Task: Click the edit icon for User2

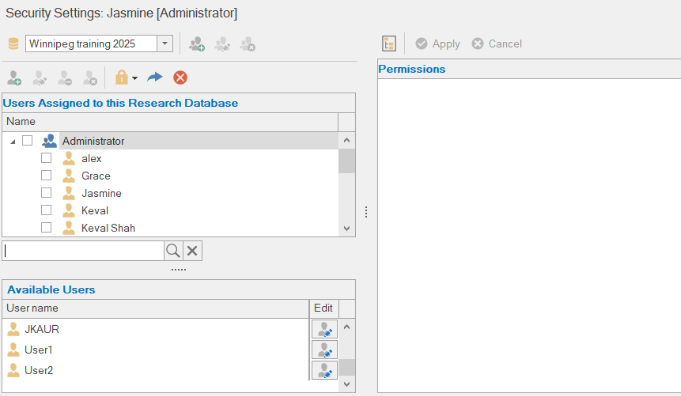Action: coord(324,370)
